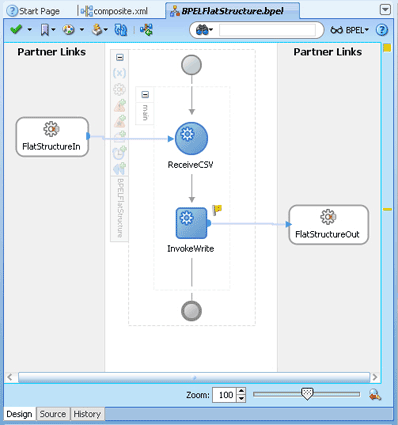Decrease zoom with the stepper down arrow

tap(242, 399)
